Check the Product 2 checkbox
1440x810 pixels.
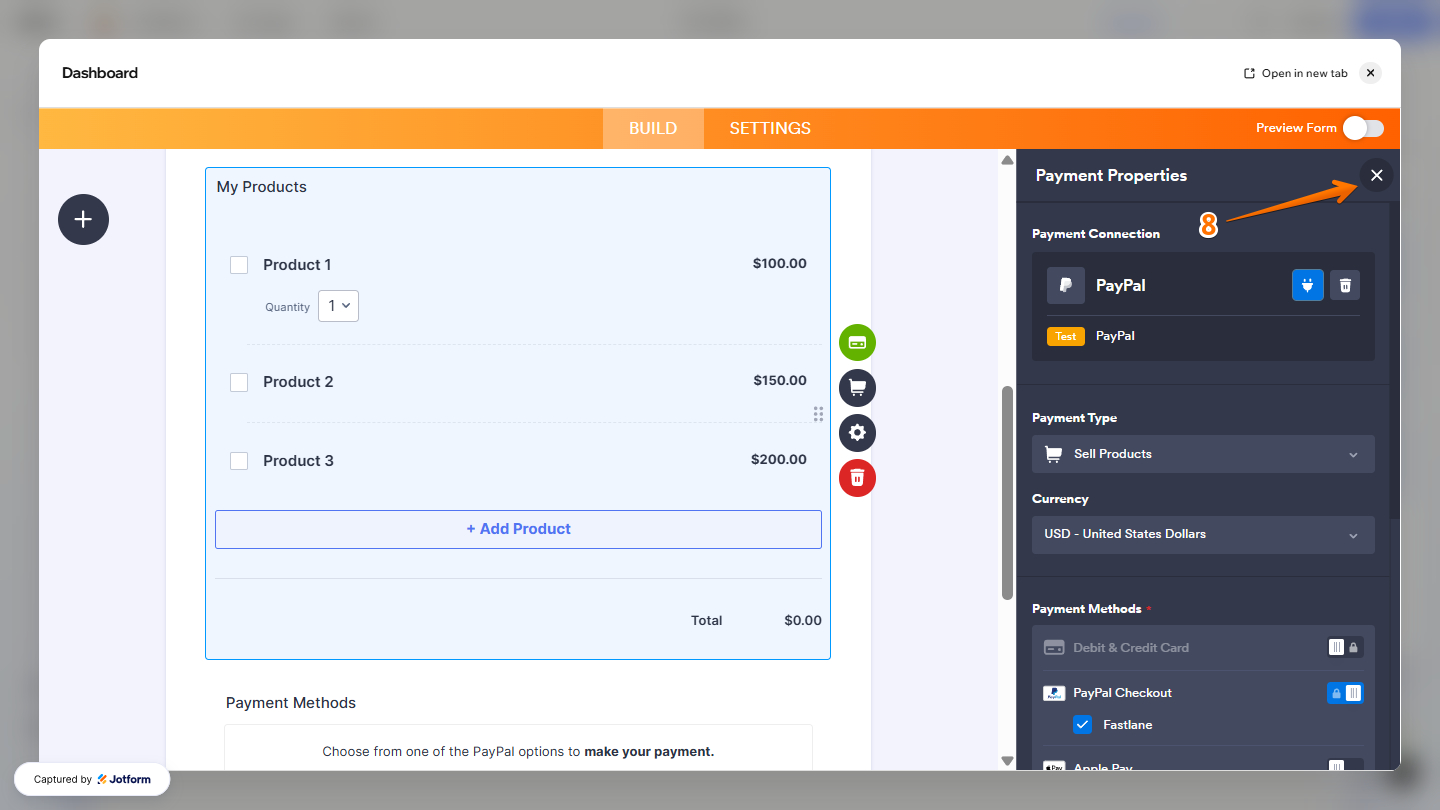[239, 382]
